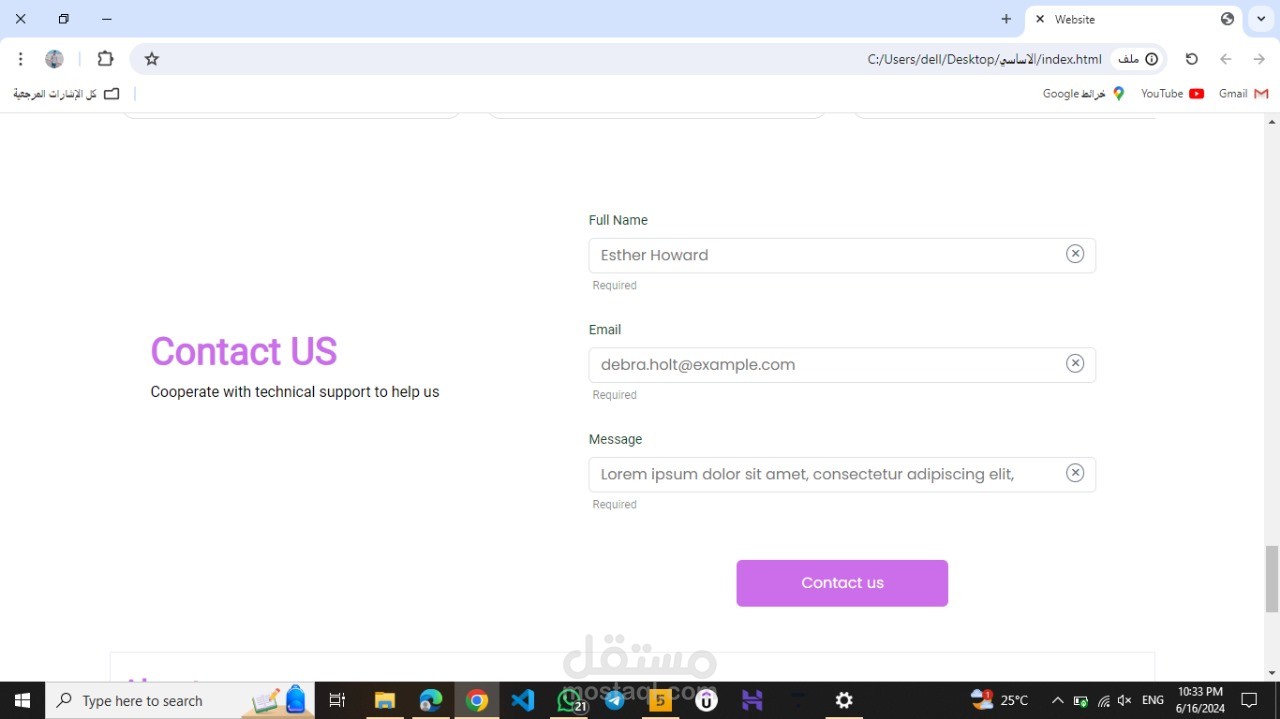Open the YouTube bookmark
Screen dimensions: 1280x719
point(1172,94)
